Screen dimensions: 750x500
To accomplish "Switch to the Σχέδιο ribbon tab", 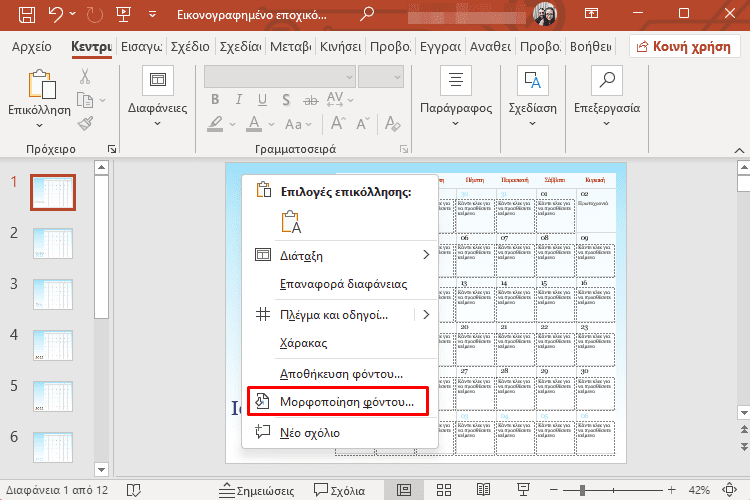I will click(x=190, y=46).
